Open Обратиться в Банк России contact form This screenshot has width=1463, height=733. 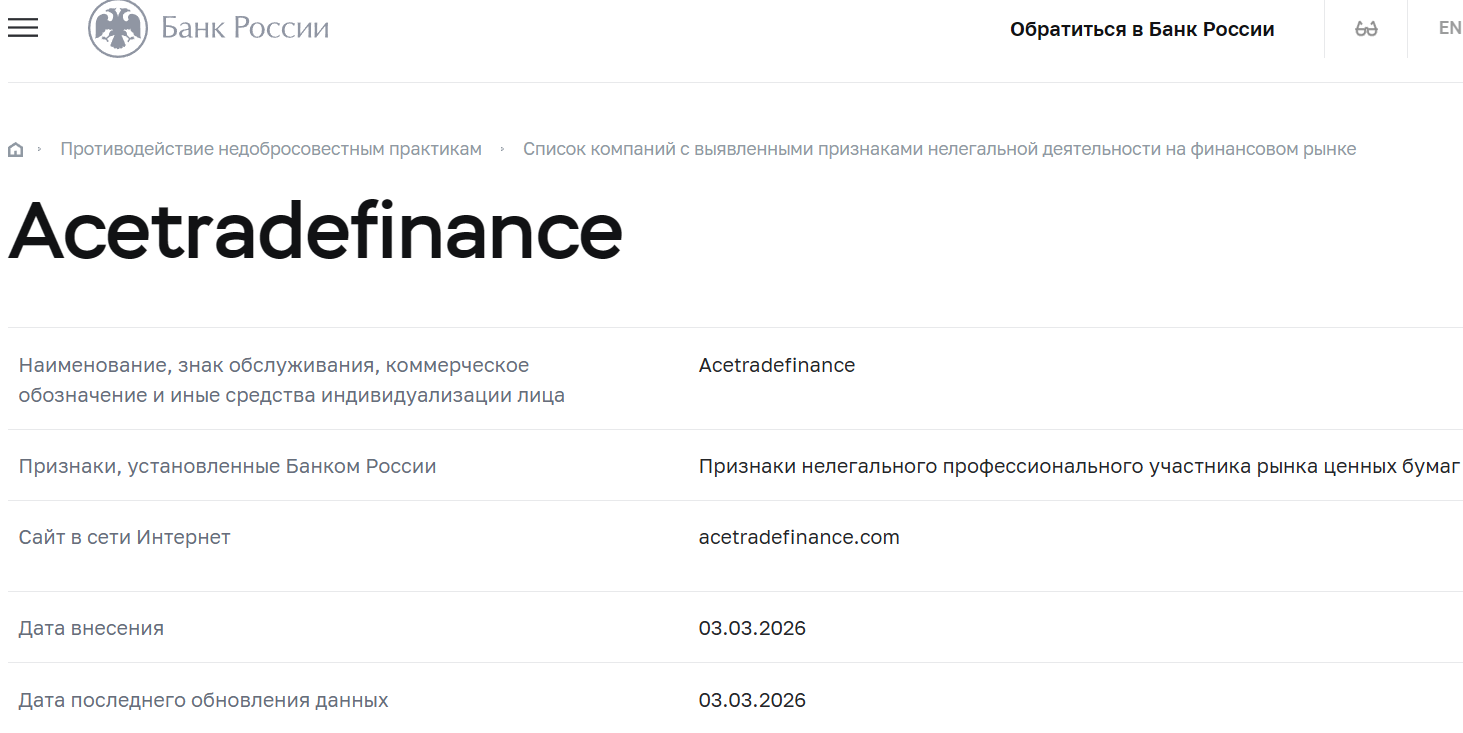[1143, 29]
